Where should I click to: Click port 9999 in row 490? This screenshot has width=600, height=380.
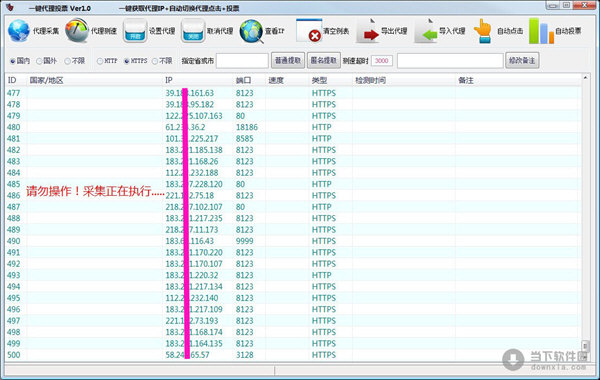245,241
